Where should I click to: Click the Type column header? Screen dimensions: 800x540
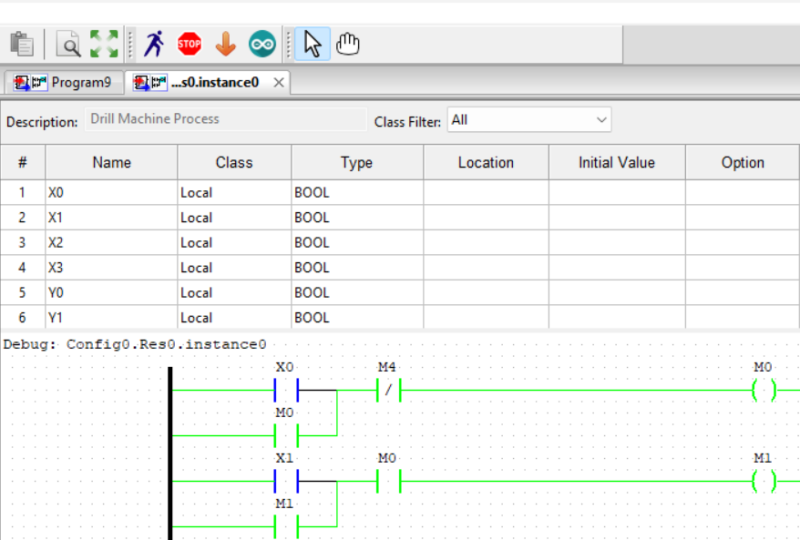click(357, 162)
